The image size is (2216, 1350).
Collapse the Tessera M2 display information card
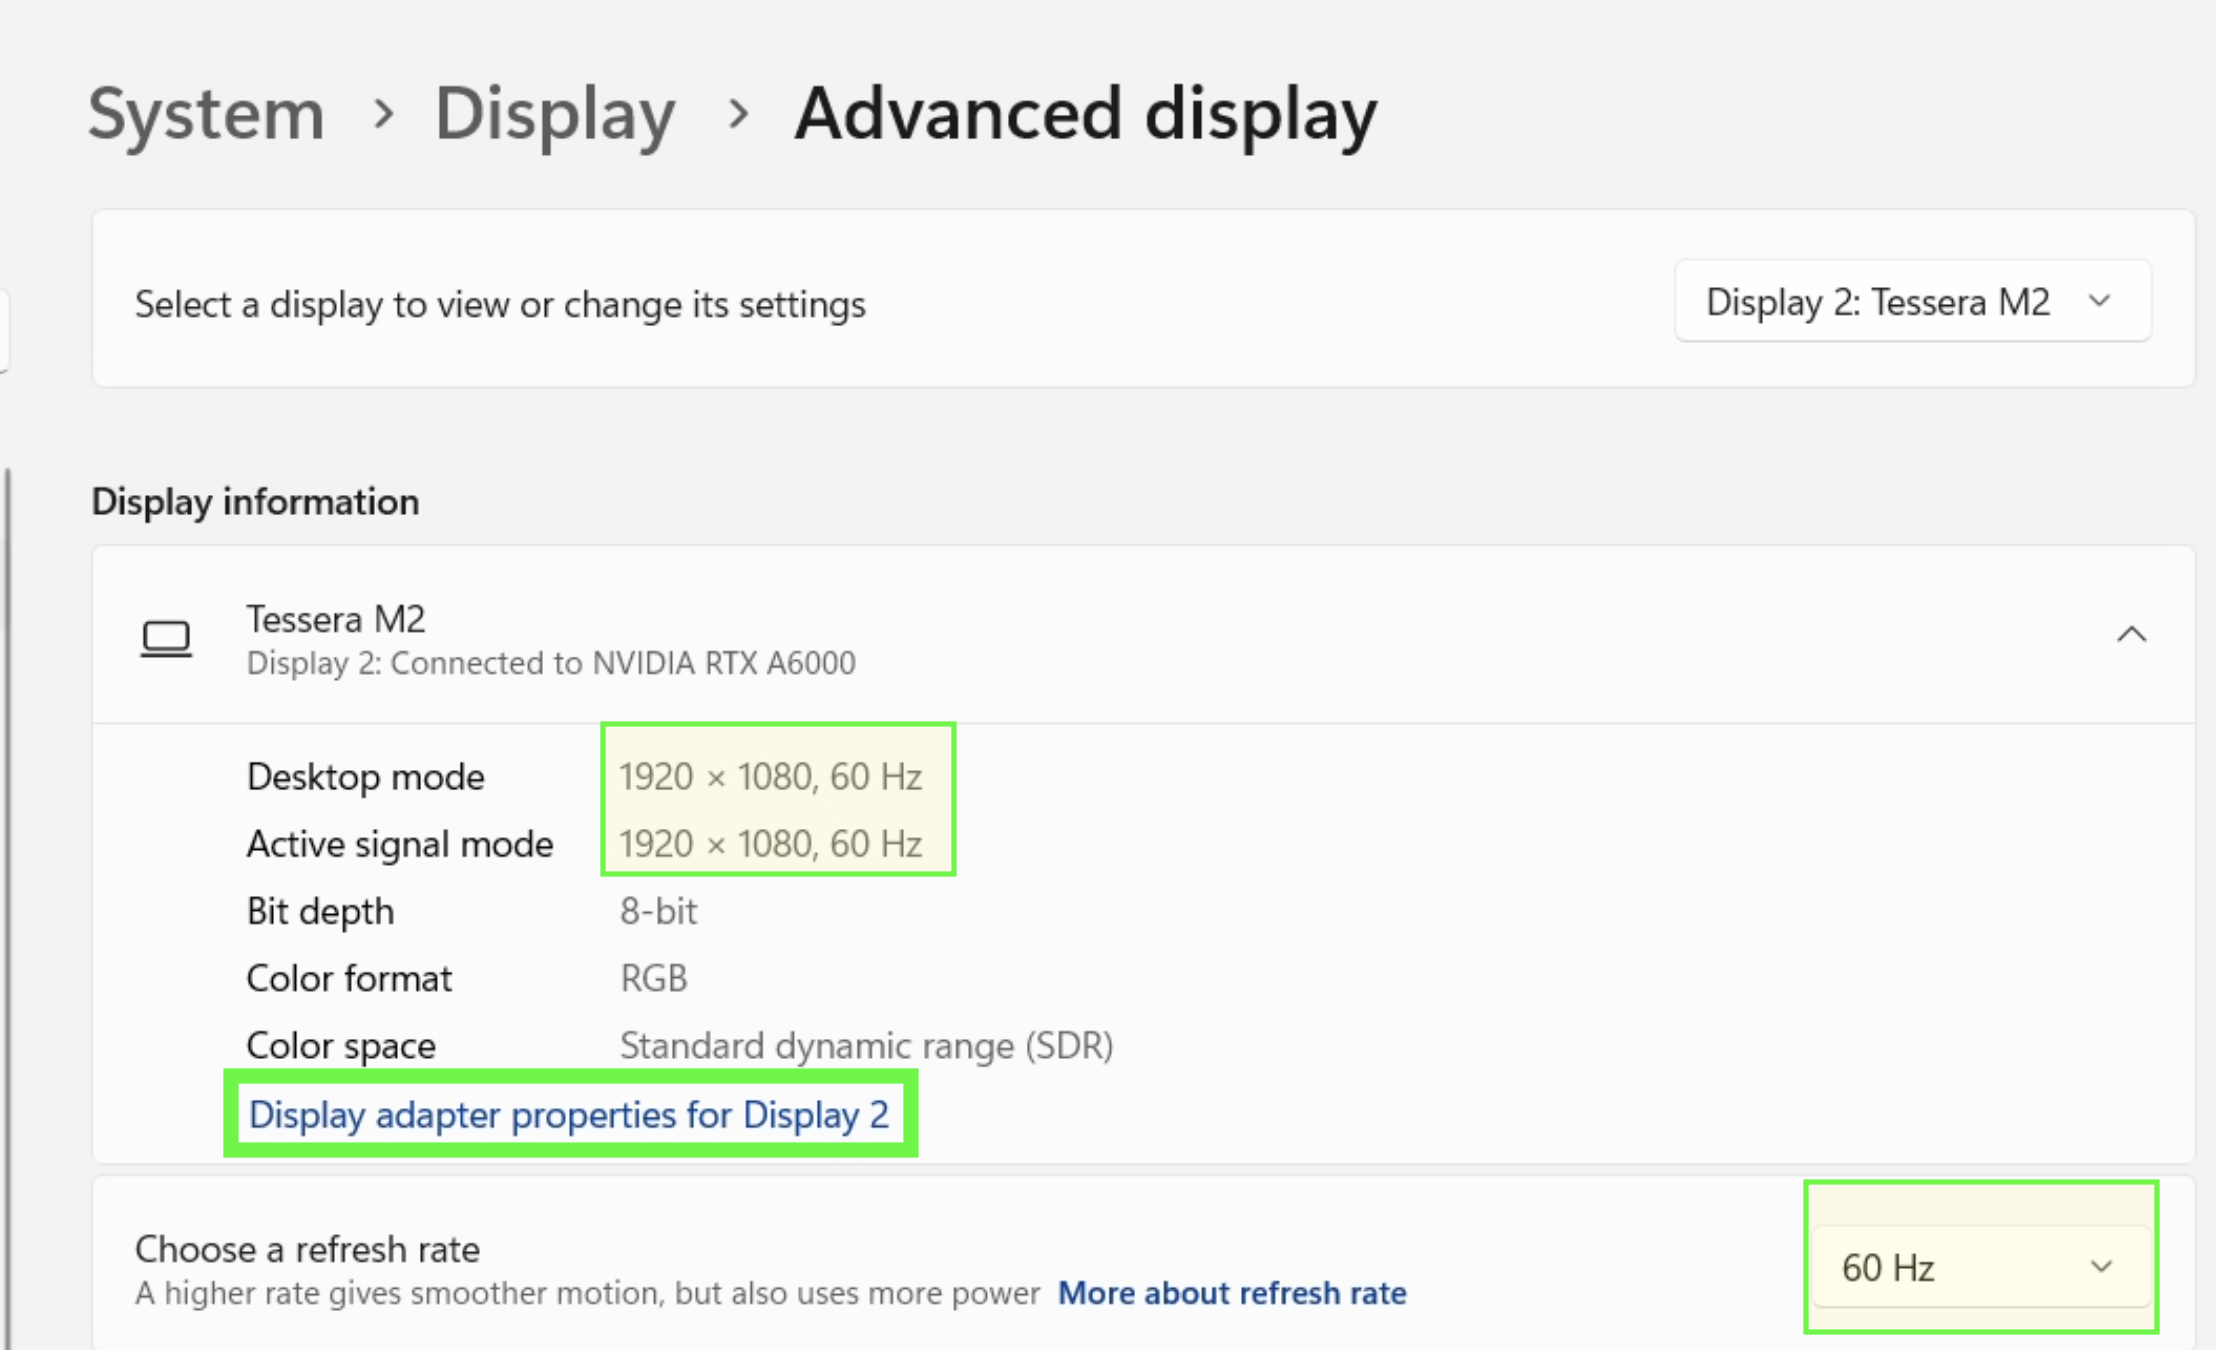[2131, 634]
